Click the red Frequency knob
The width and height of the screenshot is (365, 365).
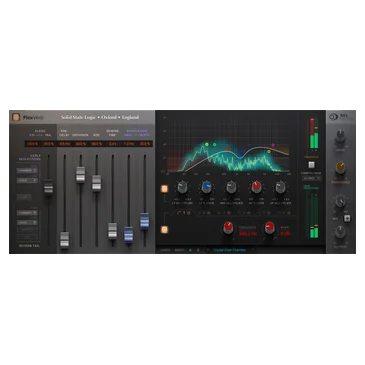[228, 228]
